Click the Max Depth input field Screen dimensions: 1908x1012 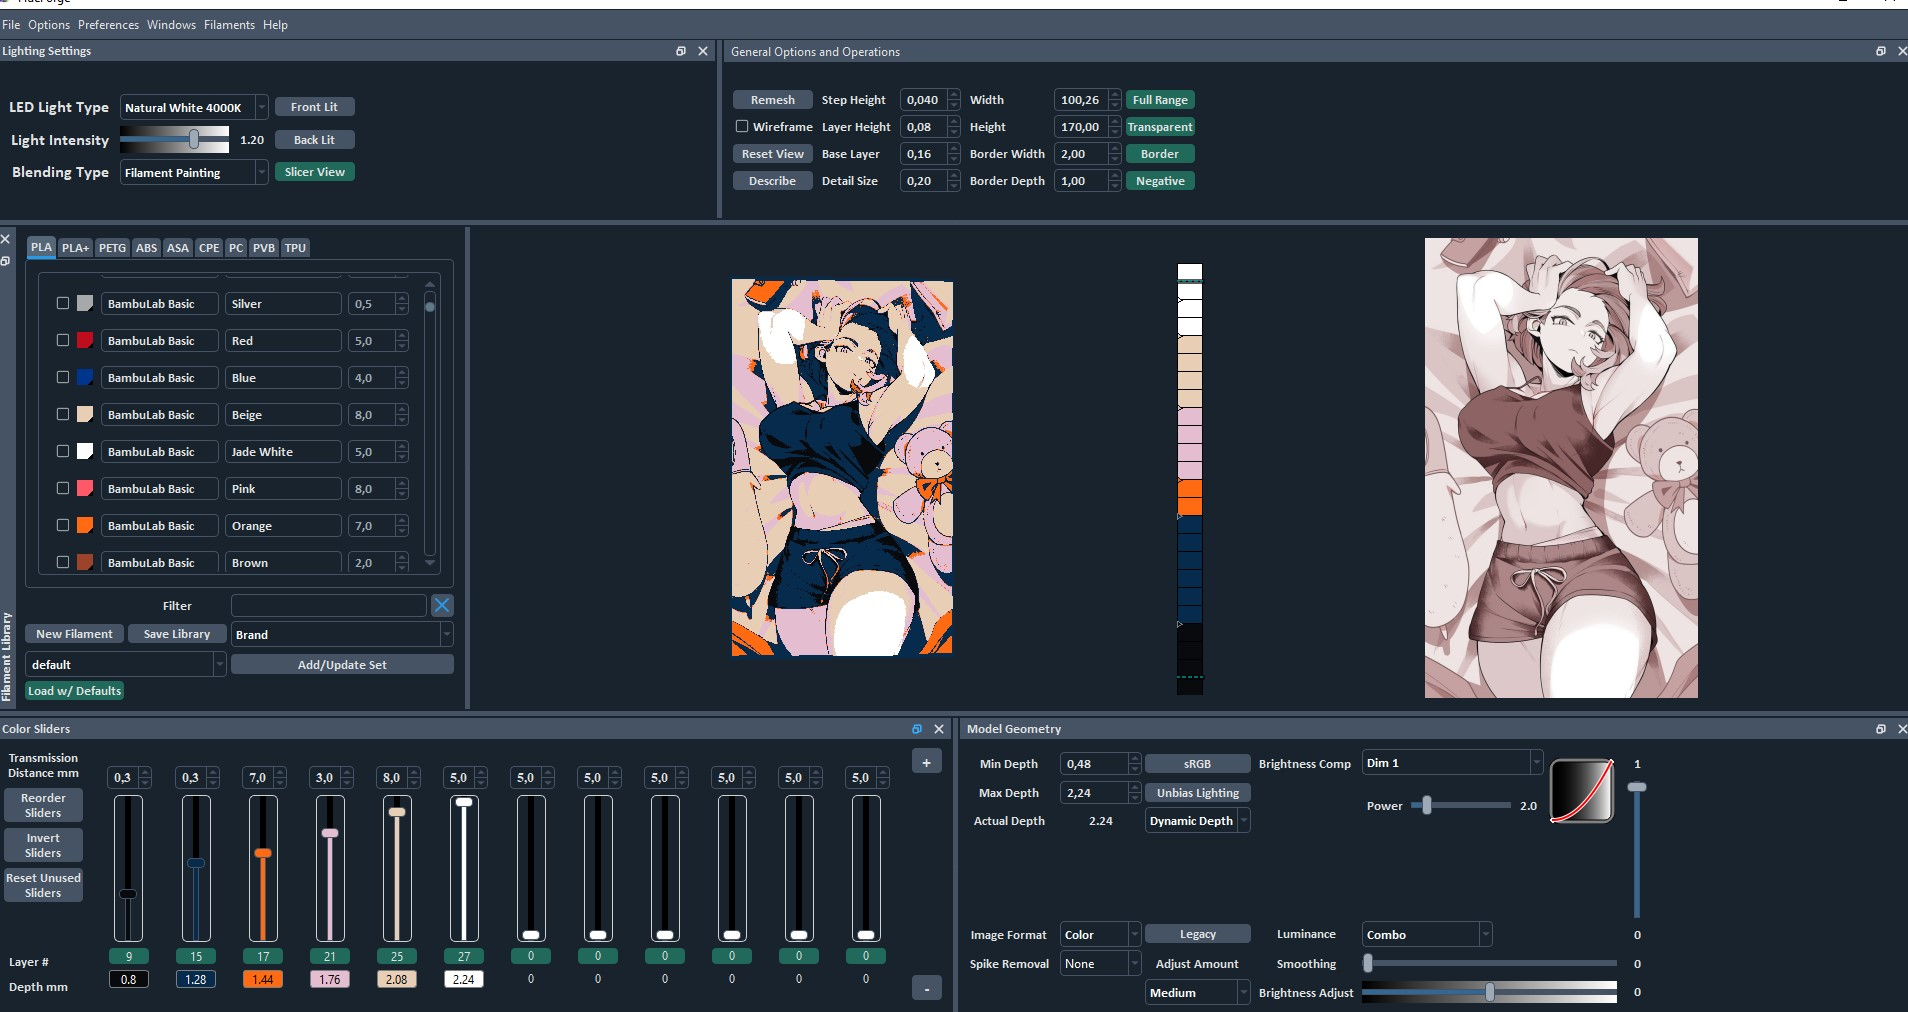1100,792
